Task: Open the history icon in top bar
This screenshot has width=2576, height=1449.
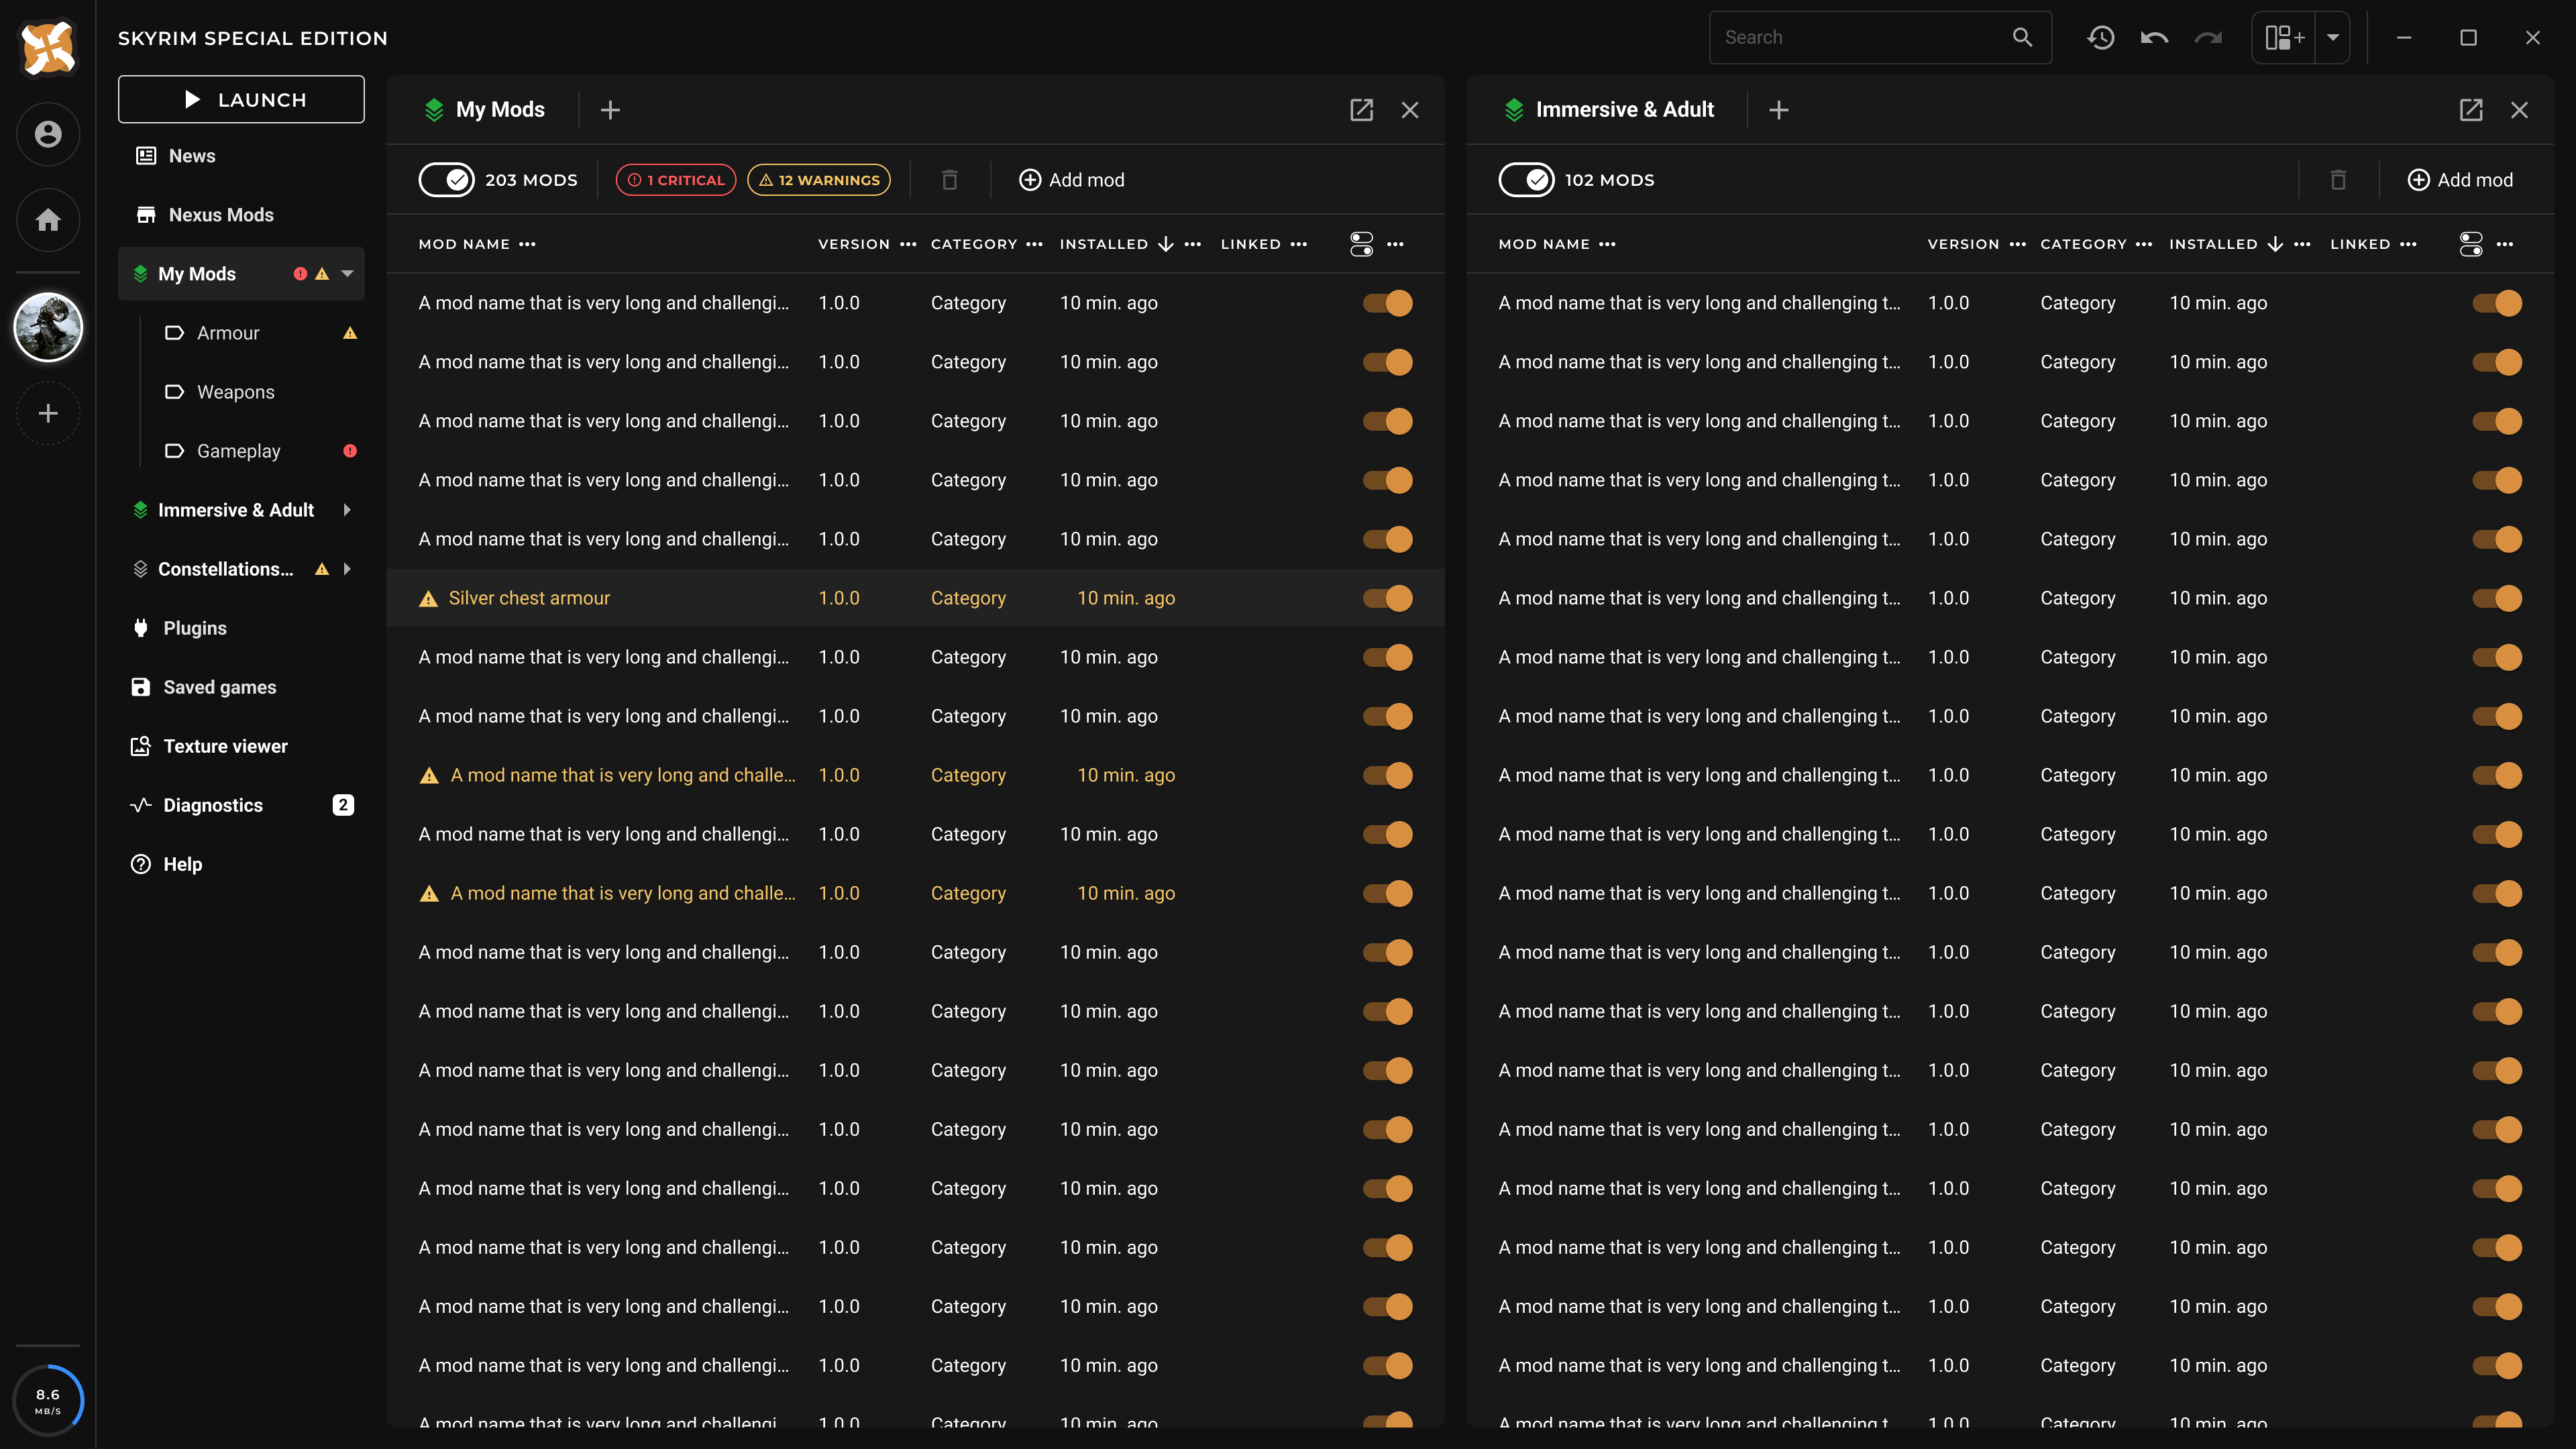Action: [x=2100, y=38]
